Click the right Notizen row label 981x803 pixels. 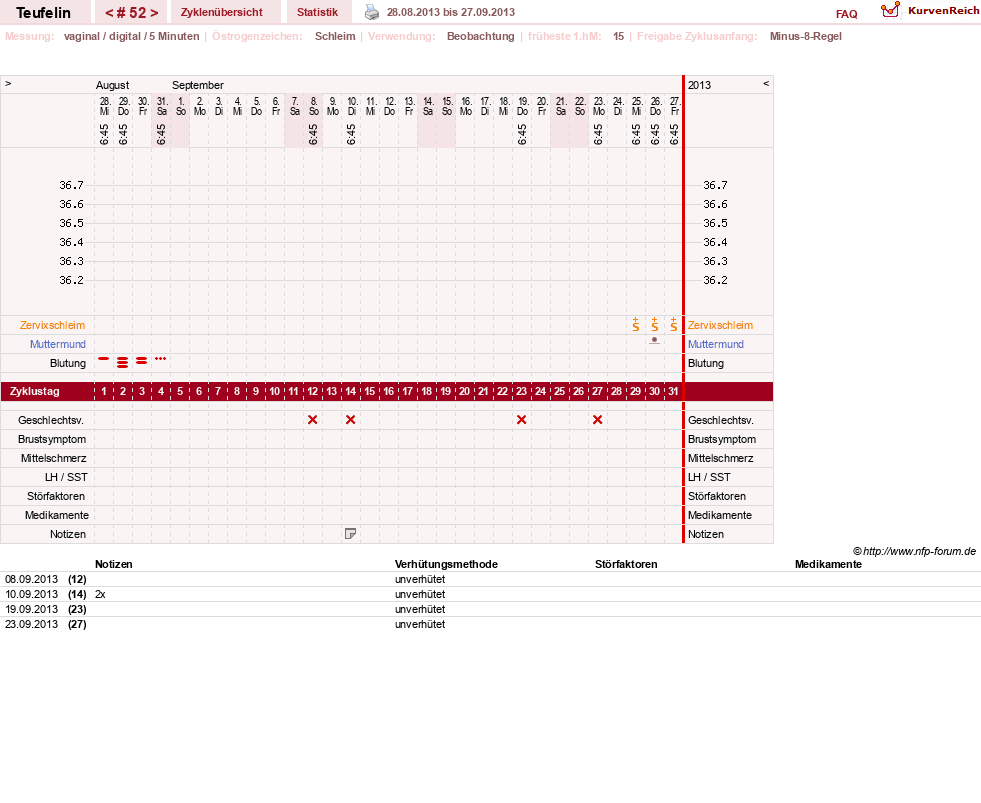click(706, 534)
